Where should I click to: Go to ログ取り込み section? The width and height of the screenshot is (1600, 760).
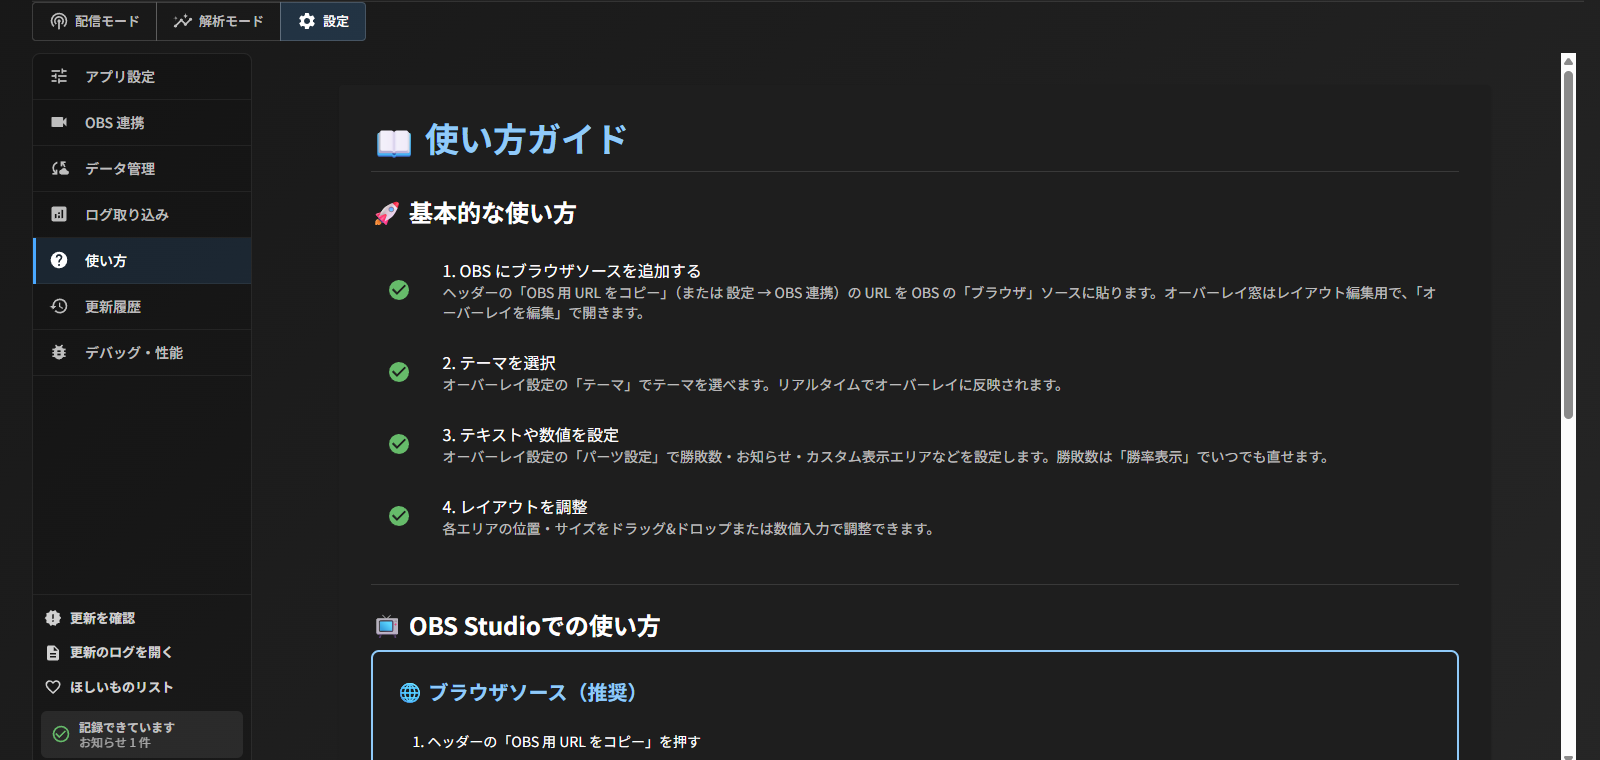coord(142,214)
